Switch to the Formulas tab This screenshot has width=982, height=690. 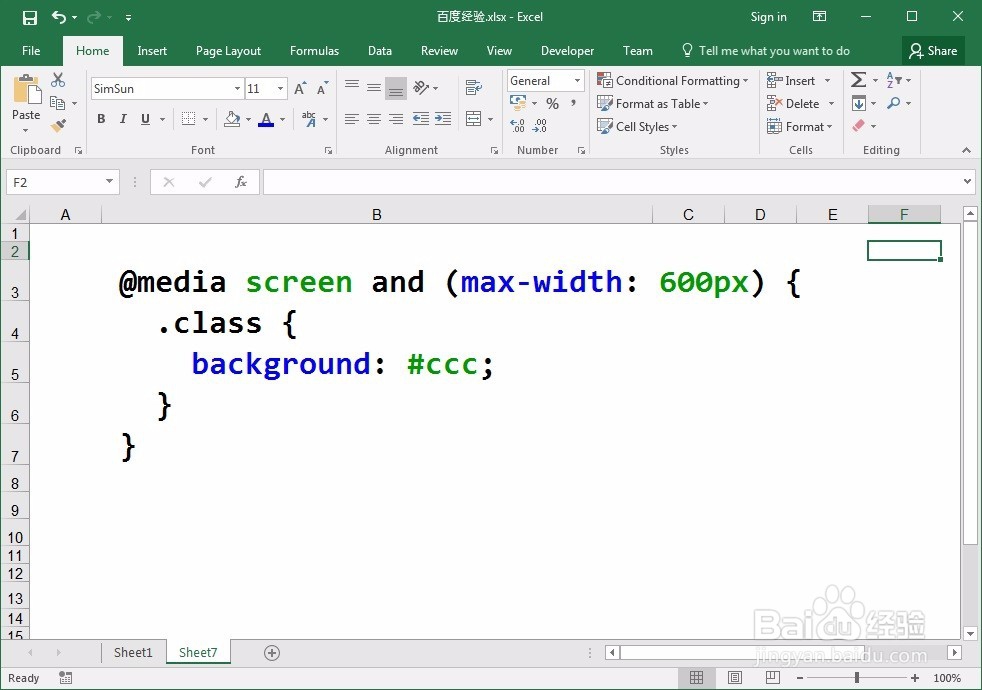[314, 51]
